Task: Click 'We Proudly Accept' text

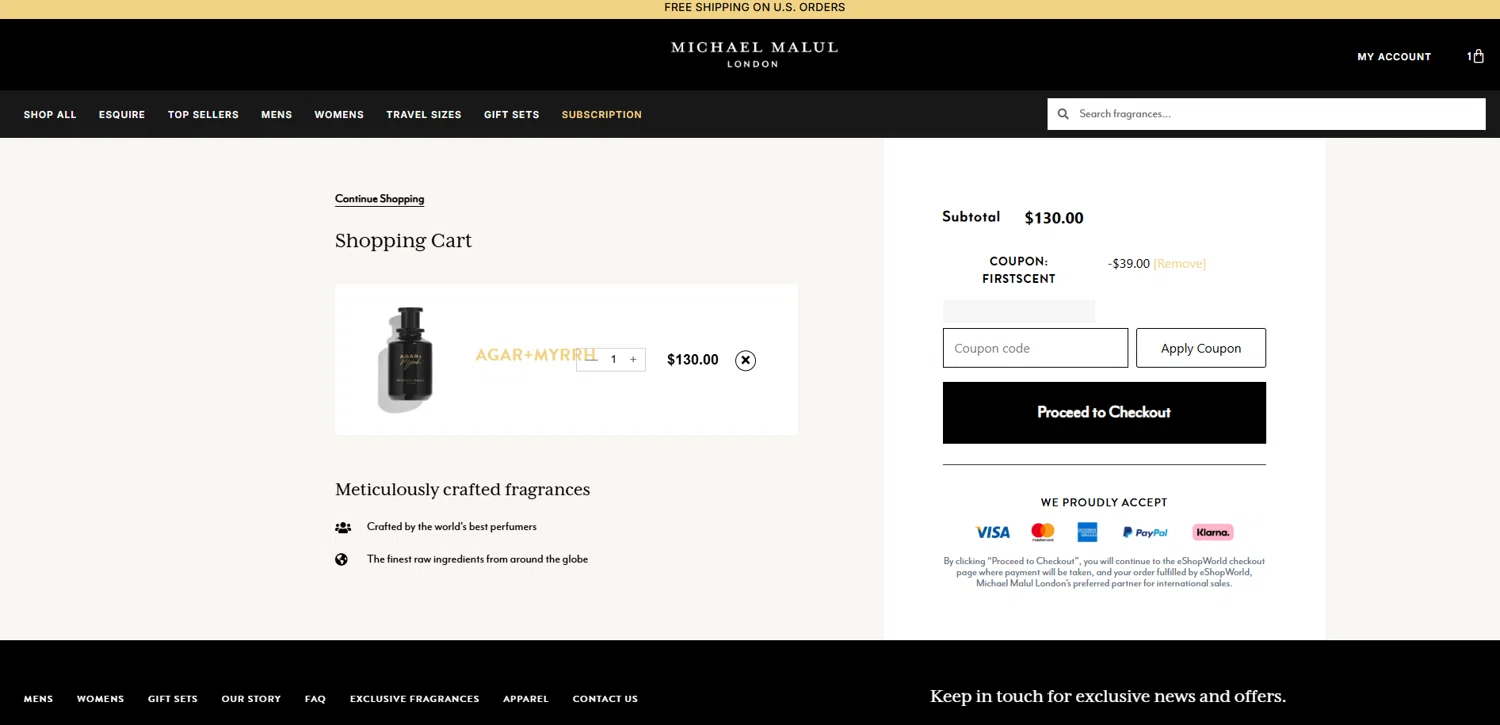Action: tap(1104, 503)
